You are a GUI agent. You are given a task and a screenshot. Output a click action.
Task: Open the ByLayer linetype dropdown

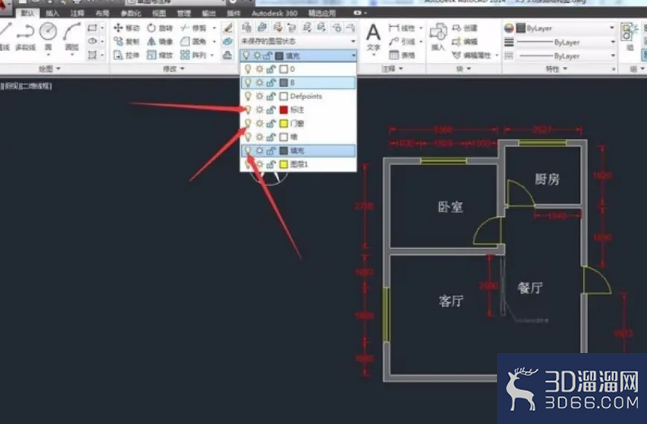566,56
